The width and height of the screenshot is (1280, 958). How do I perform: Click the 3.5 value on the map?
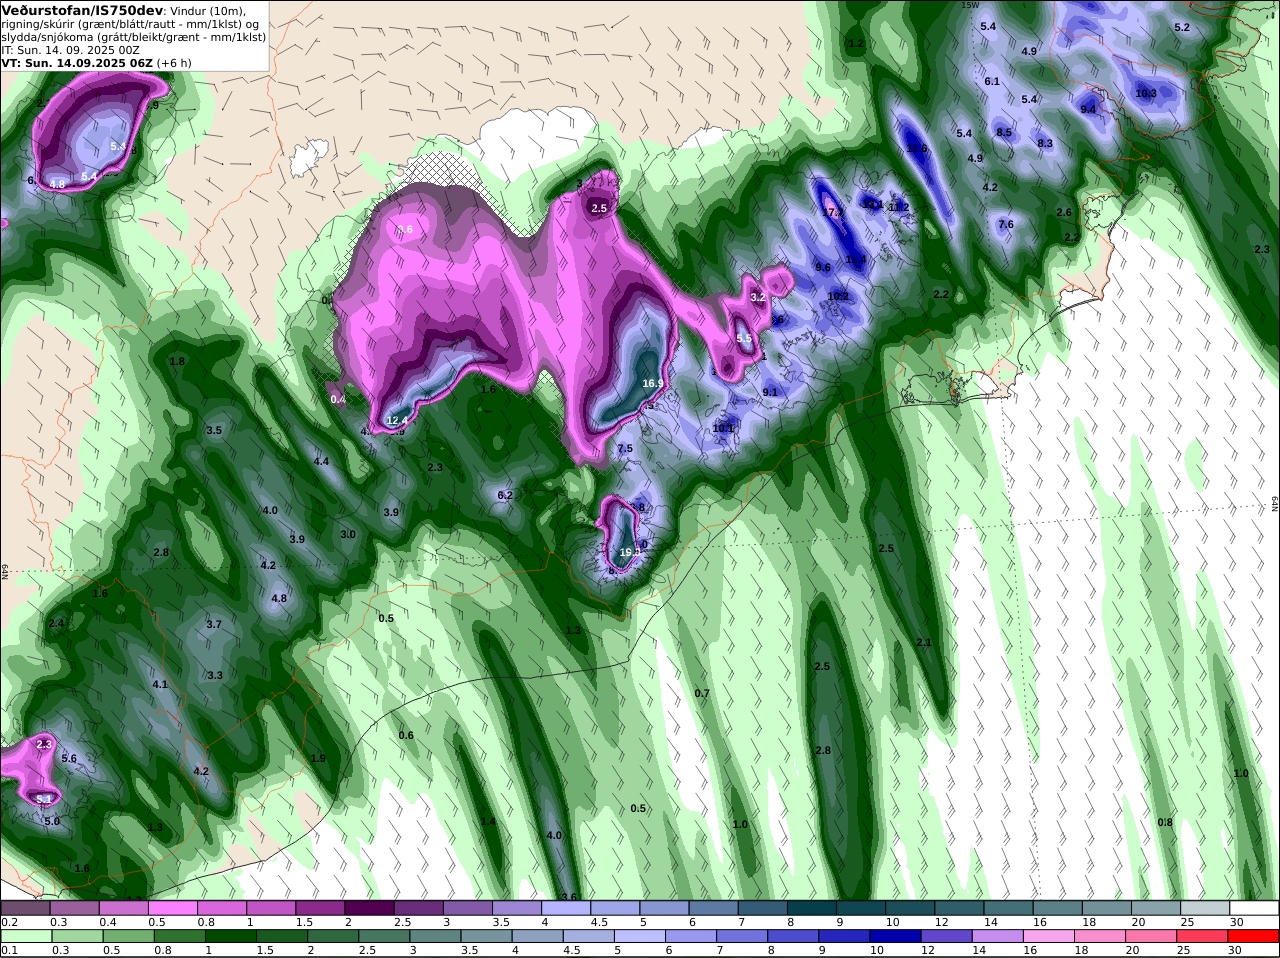[x=214, y=431]
